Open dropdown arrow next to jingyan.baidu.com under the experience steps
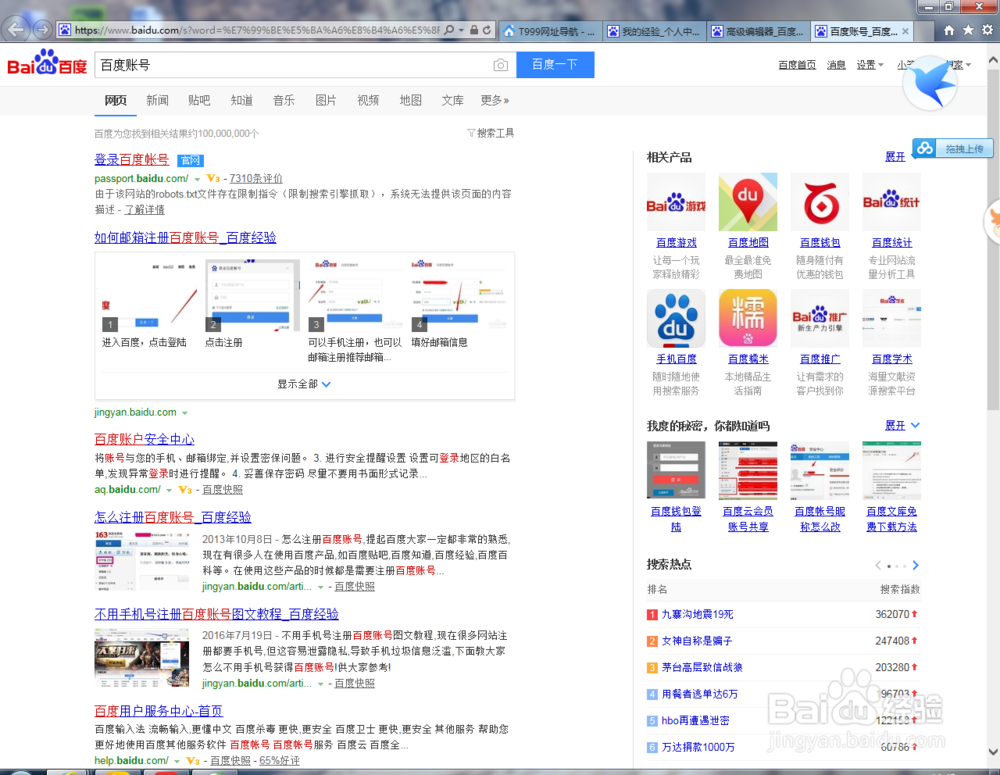The image size is (1000, 775). tap(184, 413)
